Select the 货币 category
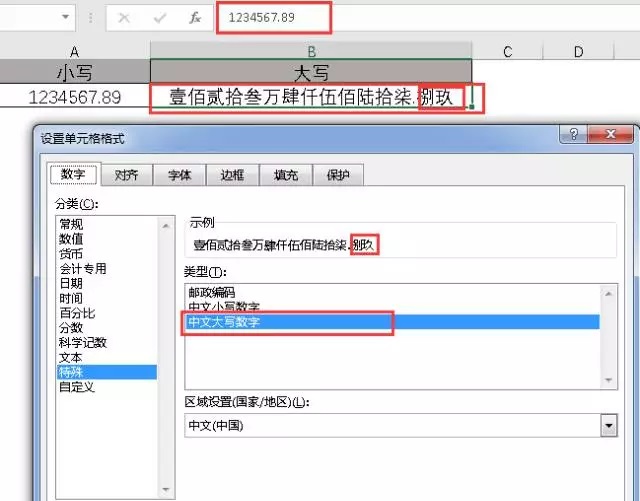 (x=71, y=254)
